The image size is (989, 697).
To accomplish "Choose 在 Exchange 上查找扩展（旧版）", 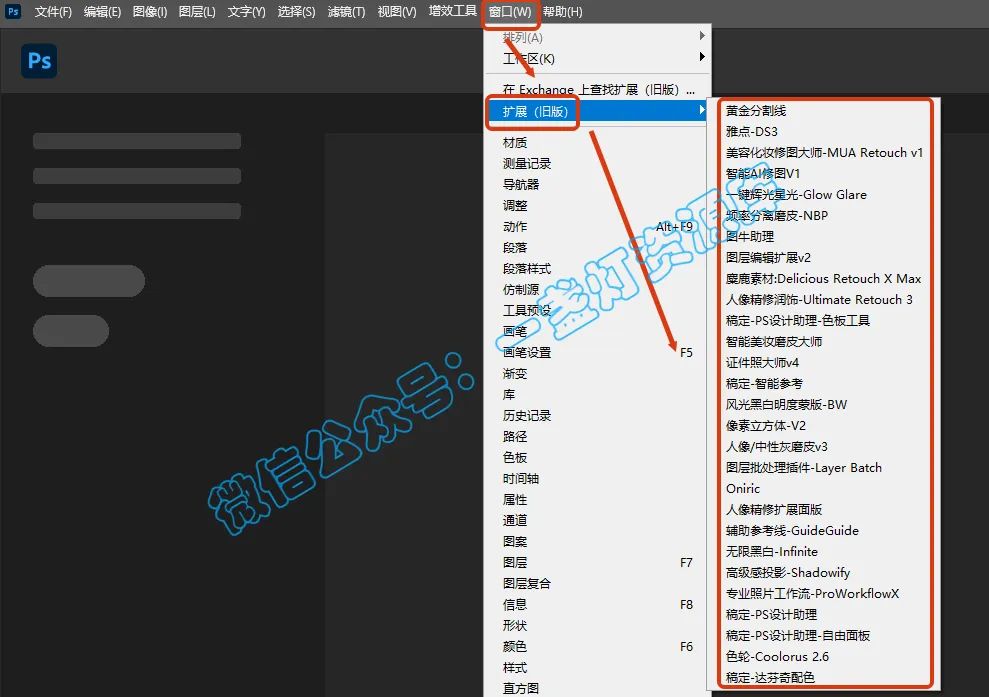I will pyautogui.click(x=597, y=90).
